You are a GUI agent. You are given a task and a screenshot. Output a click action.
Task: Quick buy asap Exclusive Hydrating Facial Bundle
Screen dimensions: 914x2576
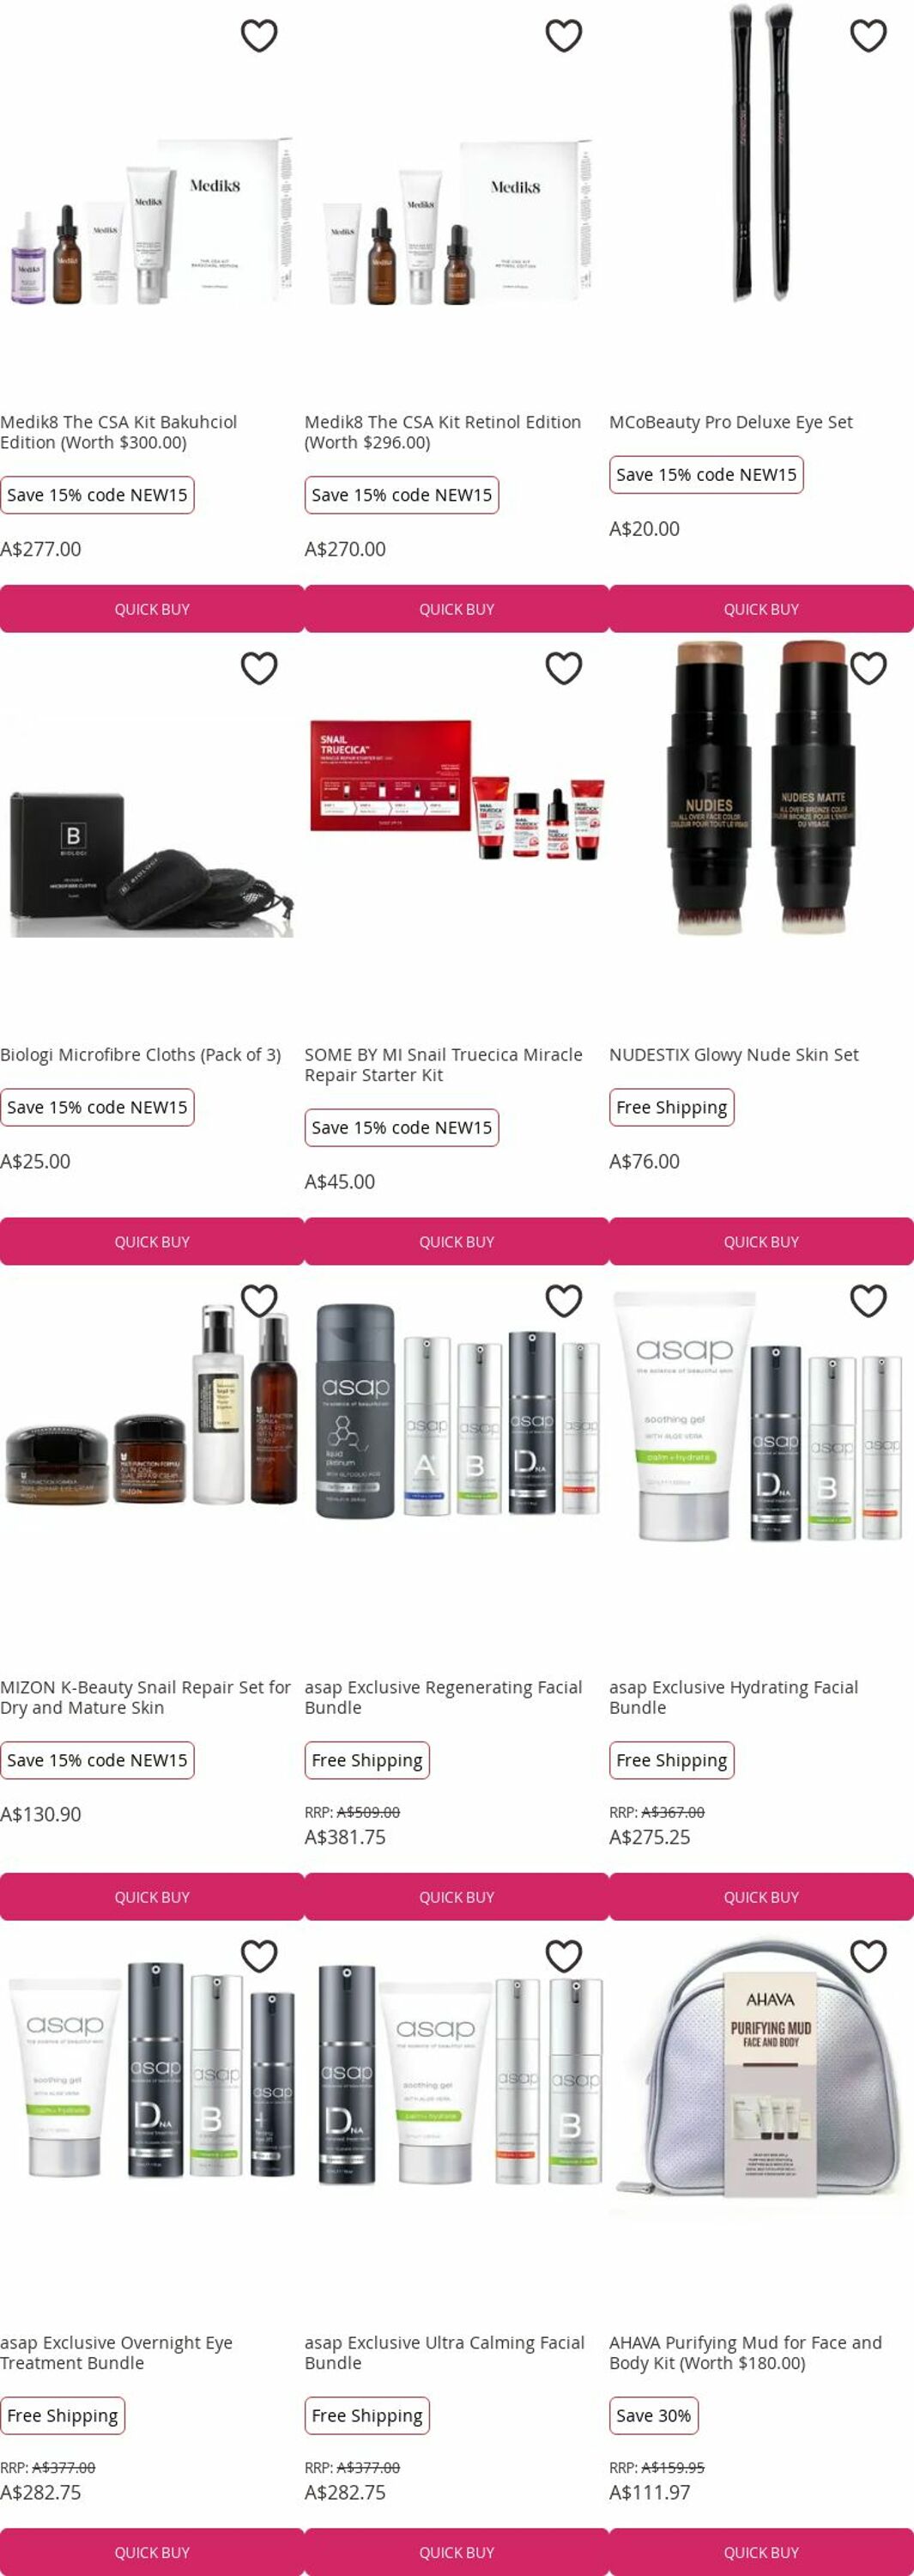point(761,1897)
